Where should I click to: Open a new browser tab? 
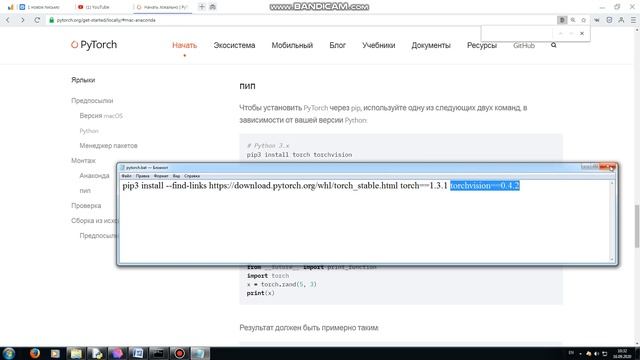click(202, 7)
